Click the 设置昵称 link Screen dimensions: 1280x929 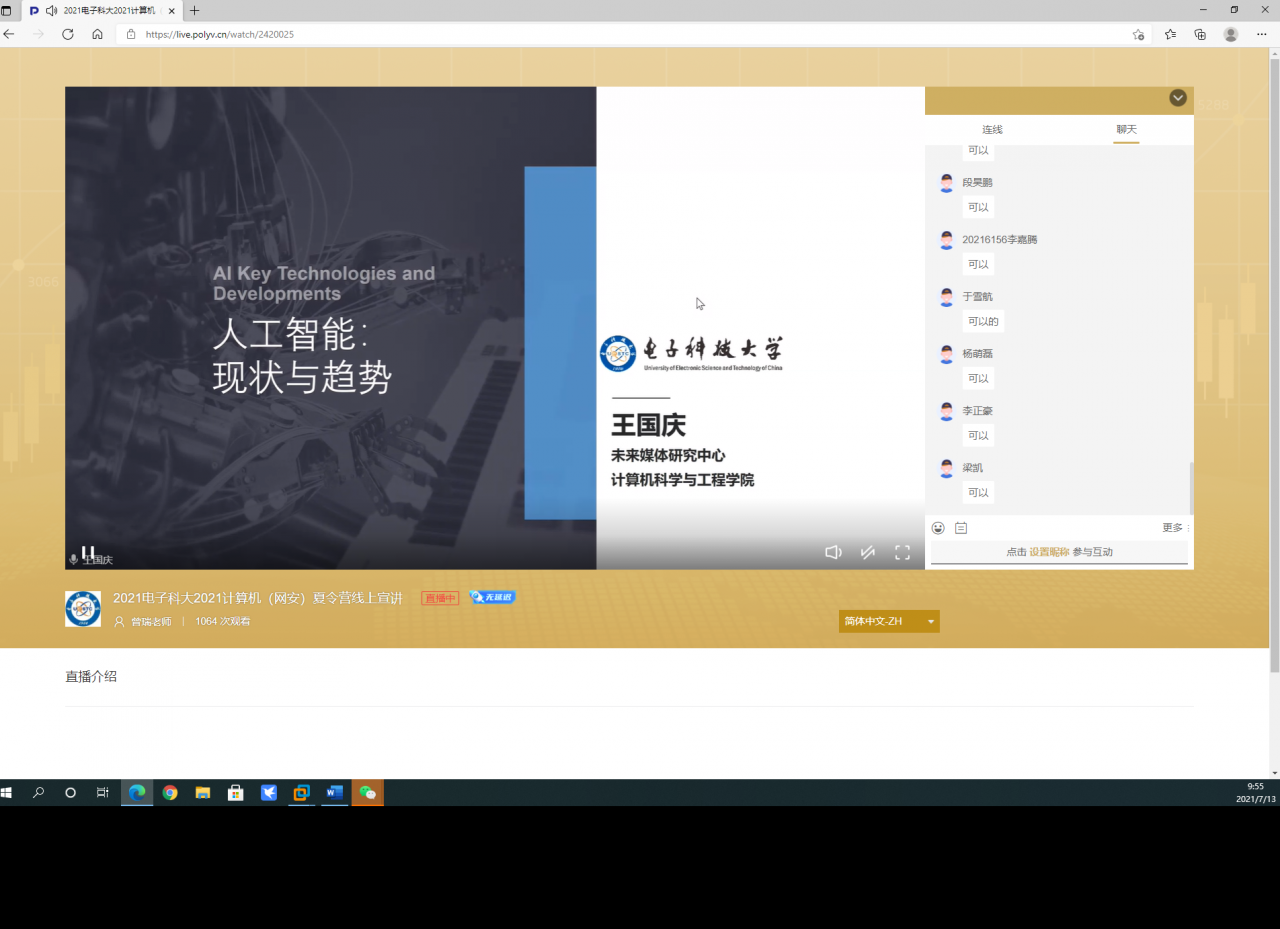[1049, 552]
